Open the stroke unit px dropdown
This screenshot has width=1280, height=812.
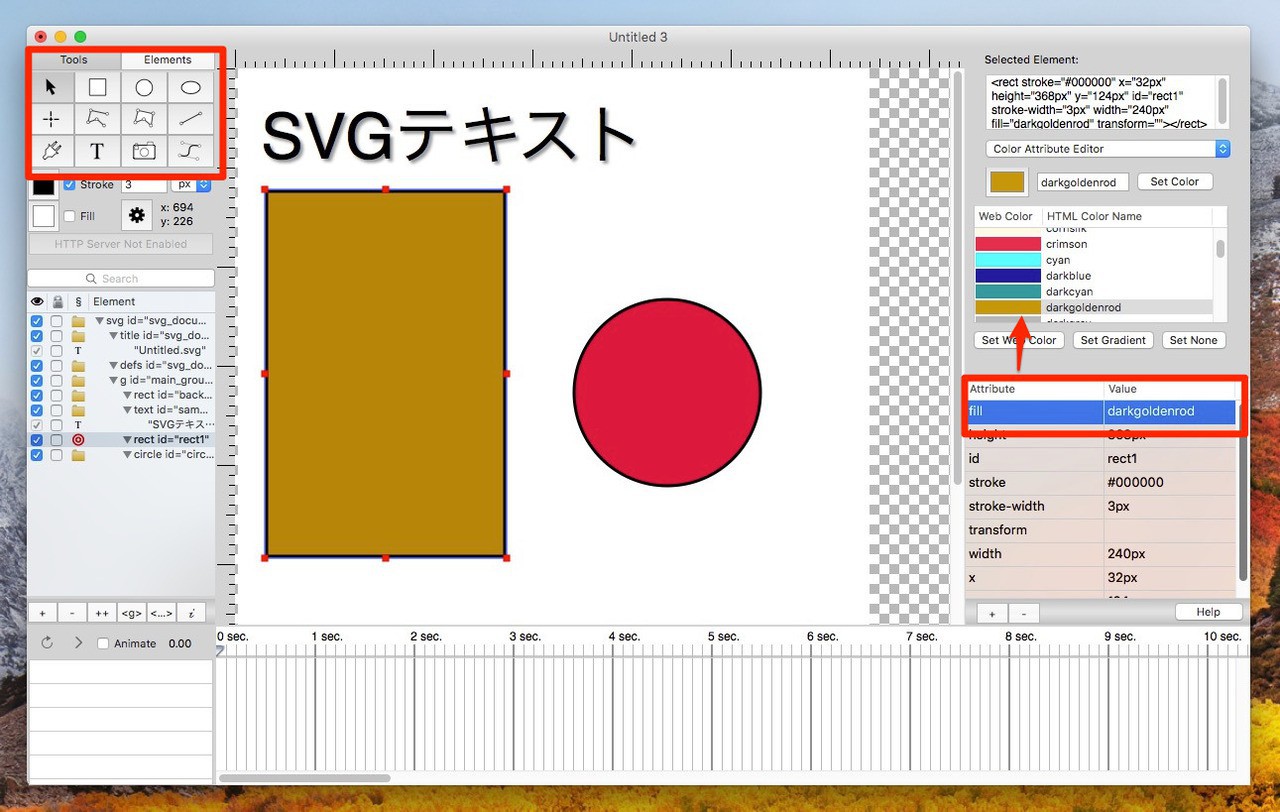point(190,185)
